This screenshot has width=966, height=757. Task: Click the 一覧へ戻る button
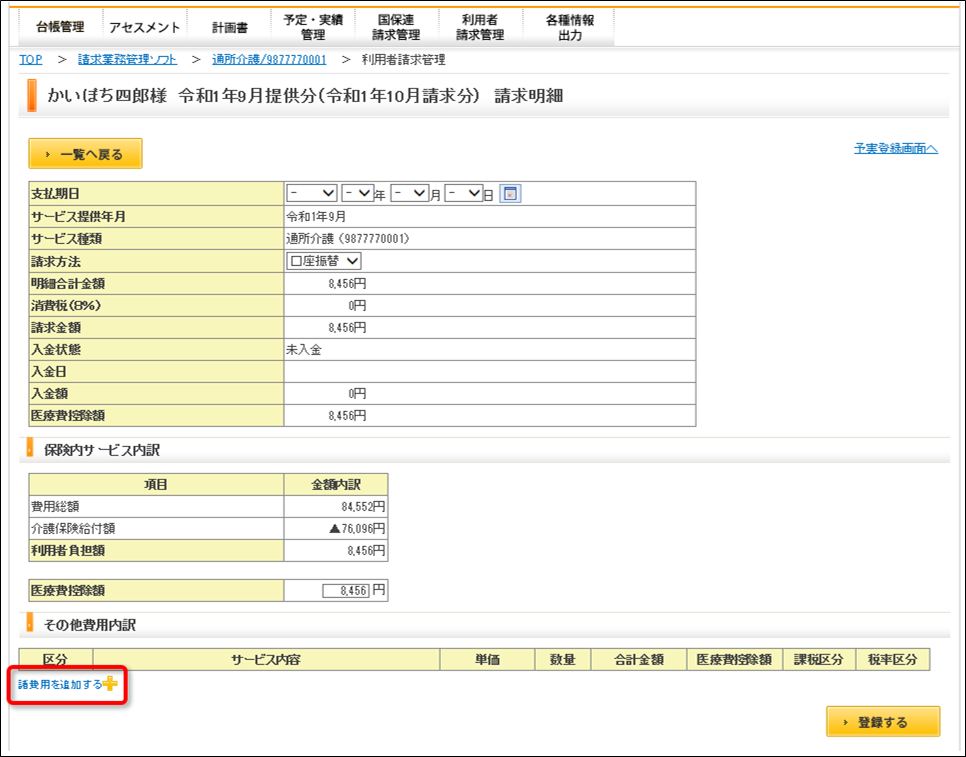click(x=86, y=153)
